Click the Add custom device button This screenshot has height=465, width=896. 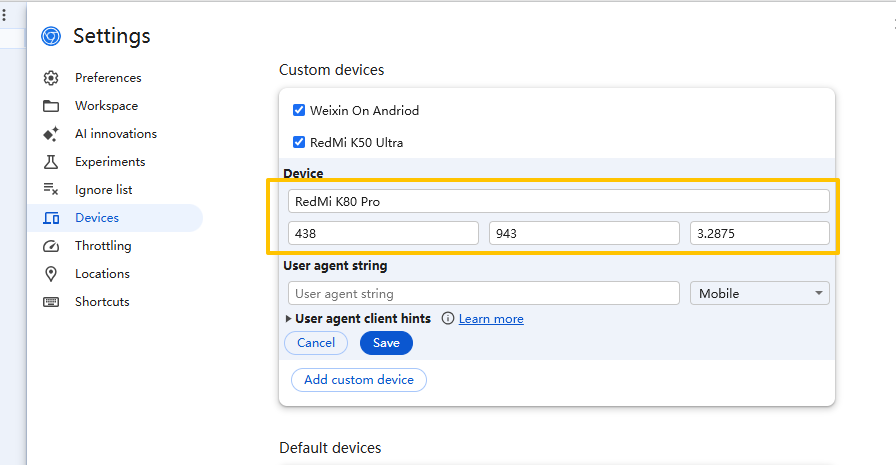point(359,380)
